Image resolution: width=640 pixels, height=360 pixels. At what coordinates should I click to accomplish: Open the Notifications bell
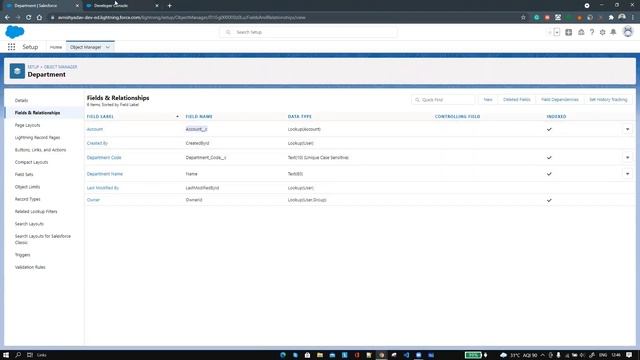point(613,32)
